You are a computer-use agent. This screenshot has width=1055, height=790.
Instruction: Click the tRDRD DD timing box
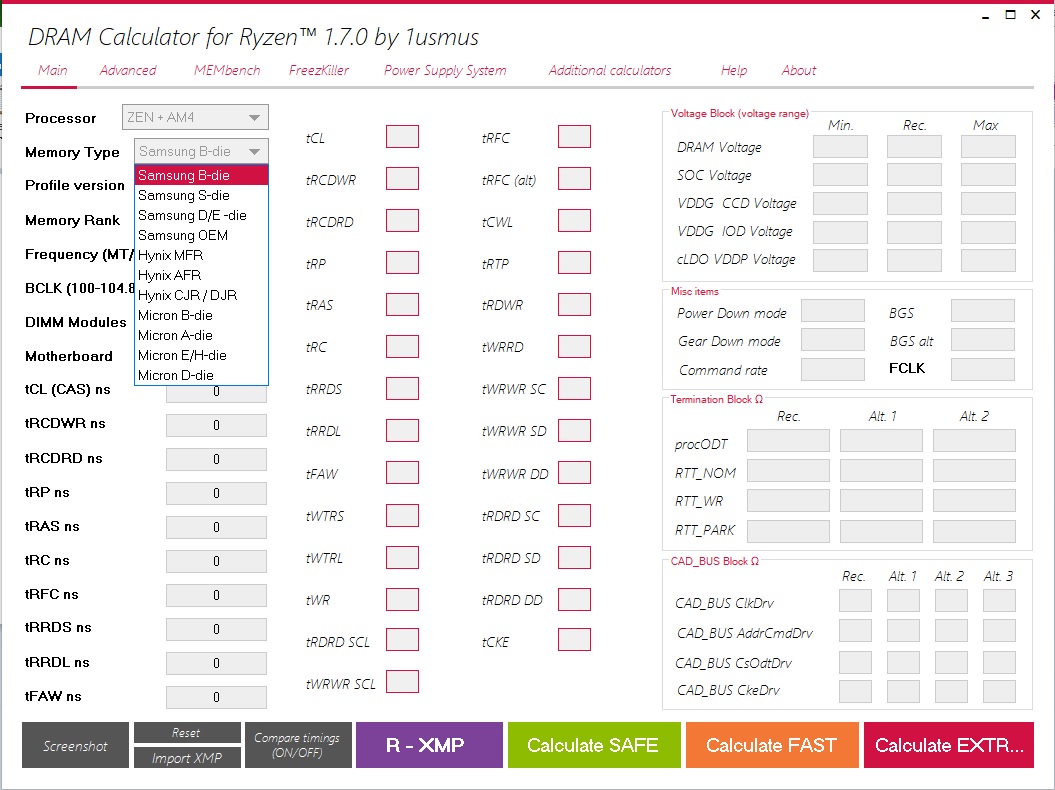575,599
